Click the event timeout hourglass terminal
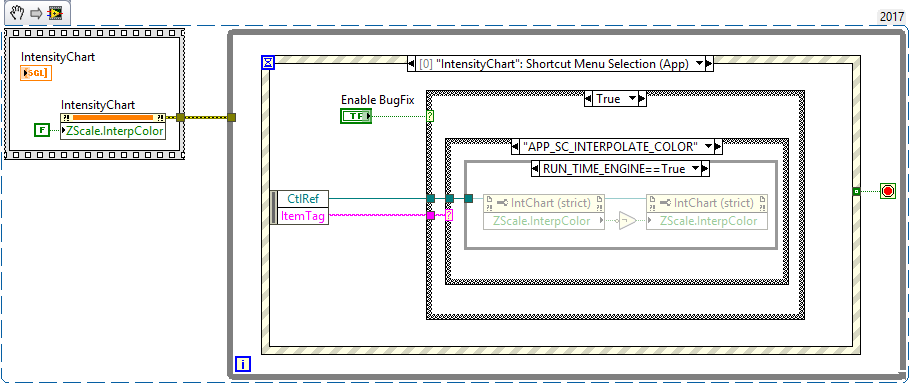Screen dimensions: 910x384 [x=268, y=62]
